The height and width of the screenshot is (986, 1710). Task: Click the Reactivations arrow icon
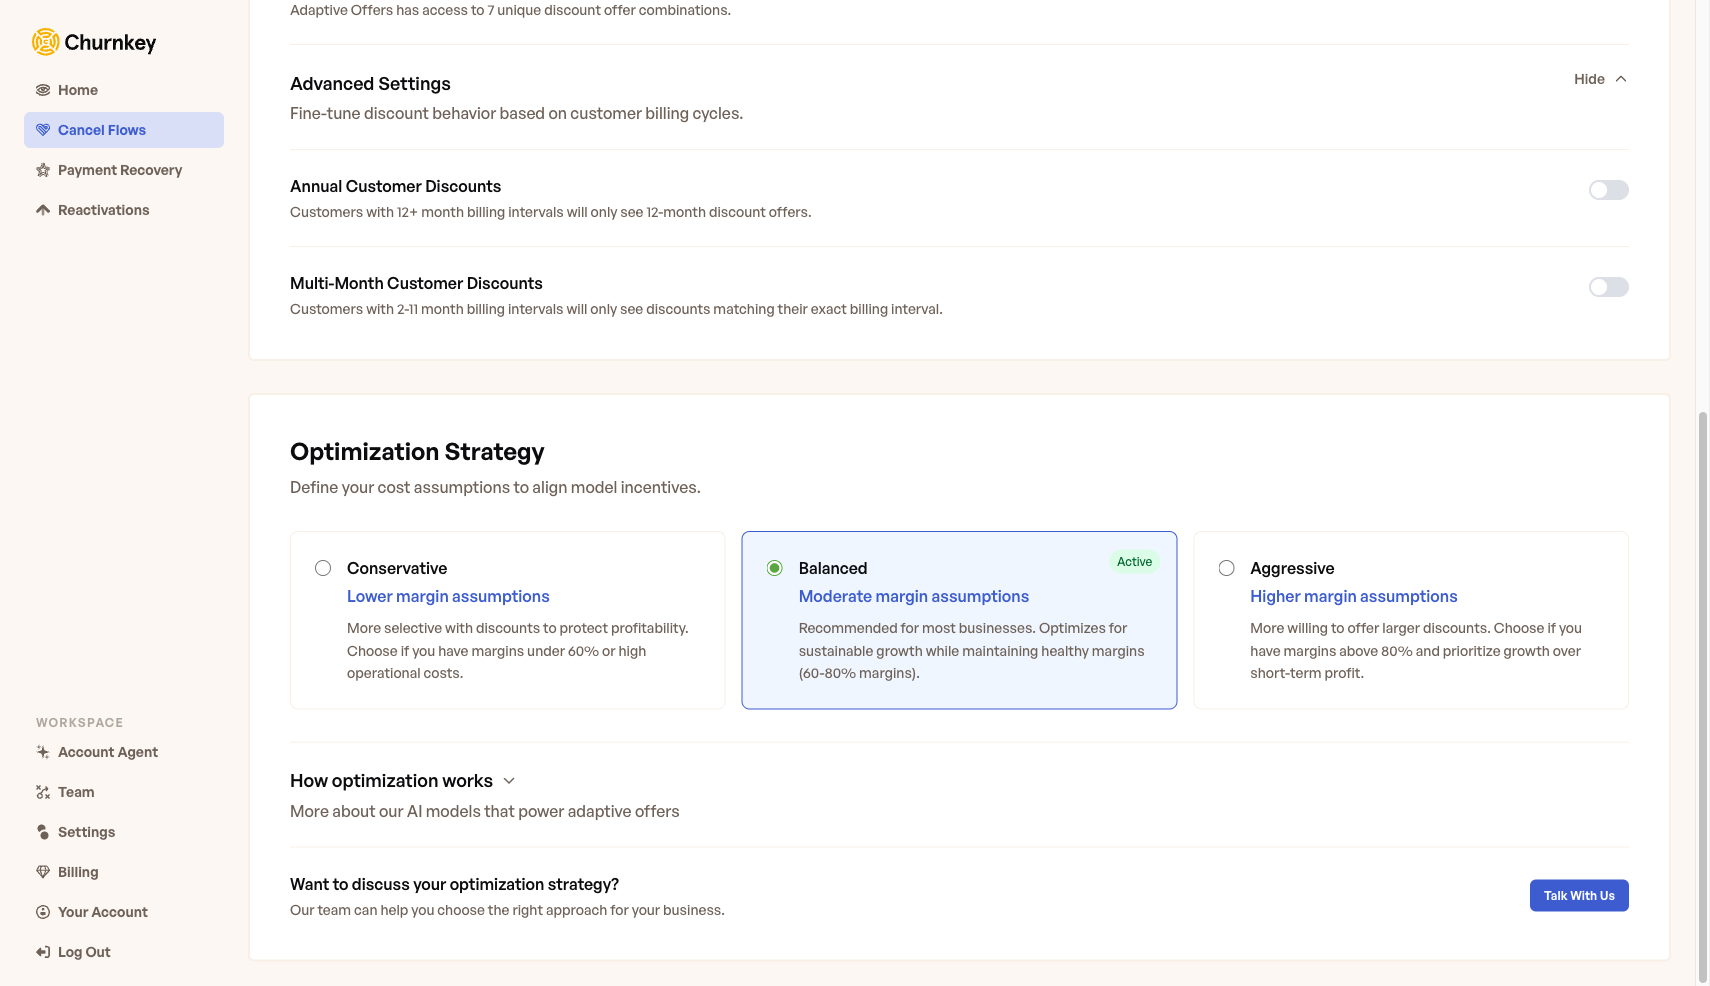tap(43, 210)
